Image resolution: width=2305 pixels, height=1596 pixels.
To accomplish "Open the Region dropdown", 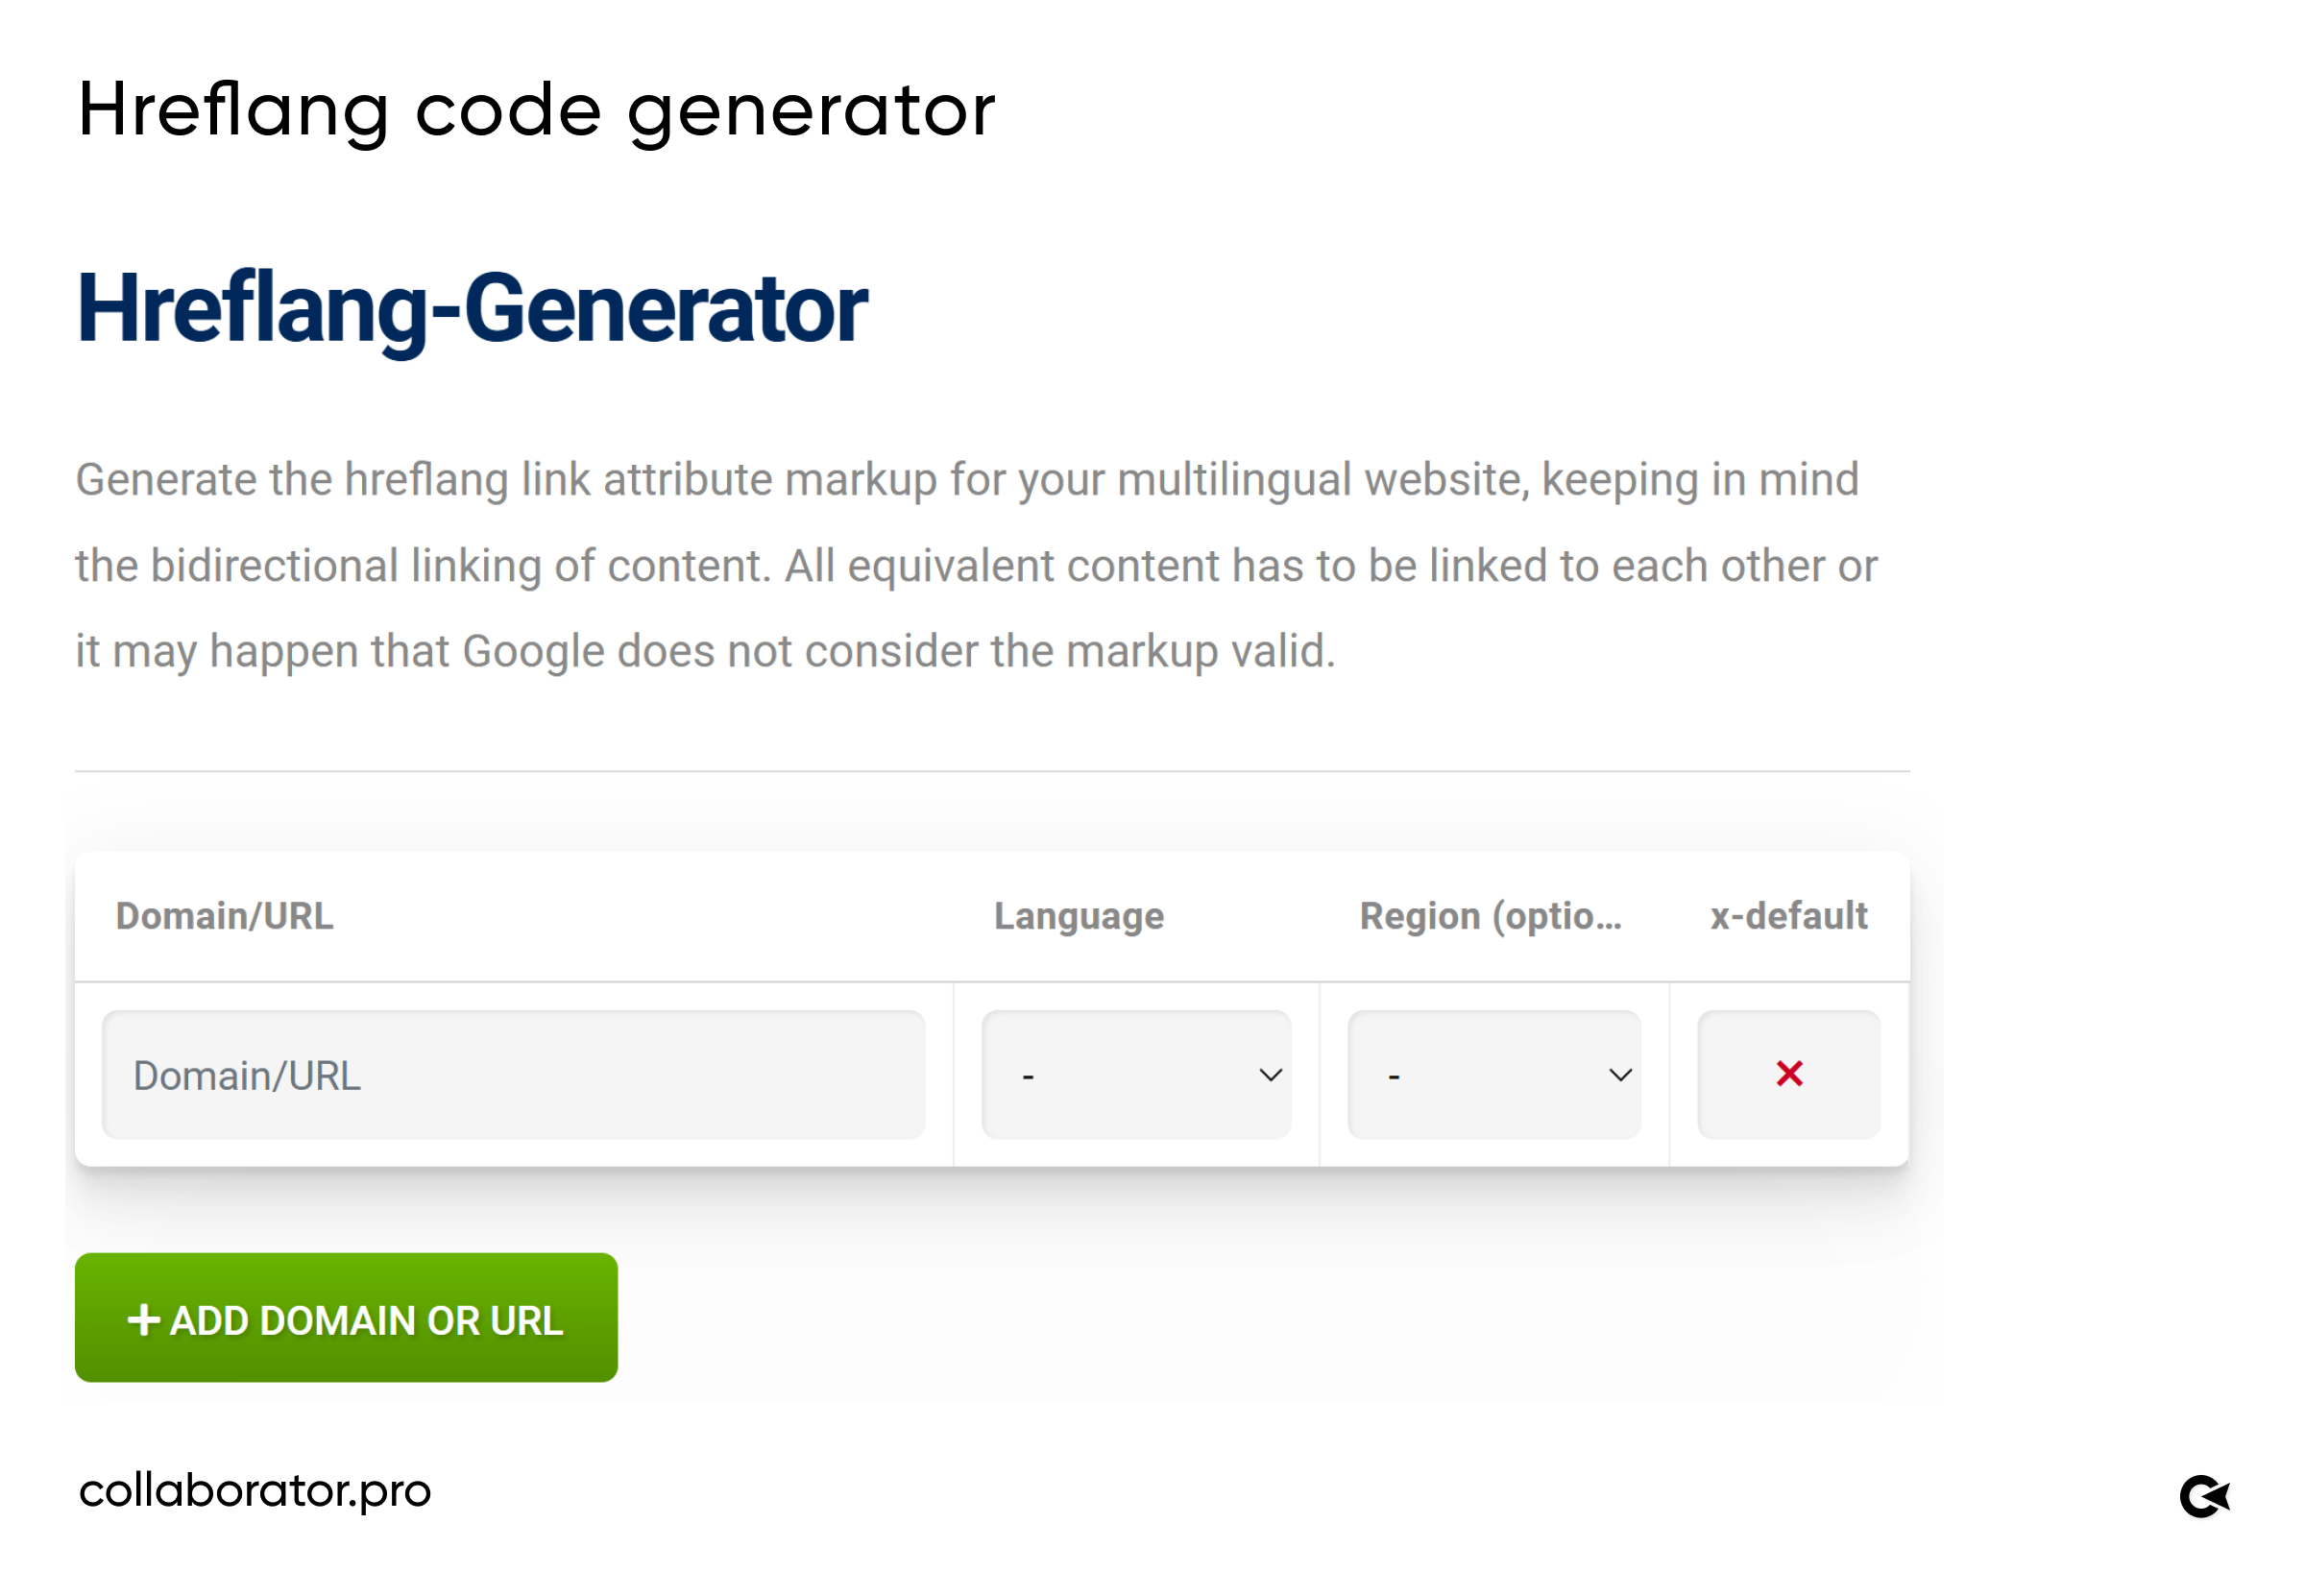I will point(1494,1074).
